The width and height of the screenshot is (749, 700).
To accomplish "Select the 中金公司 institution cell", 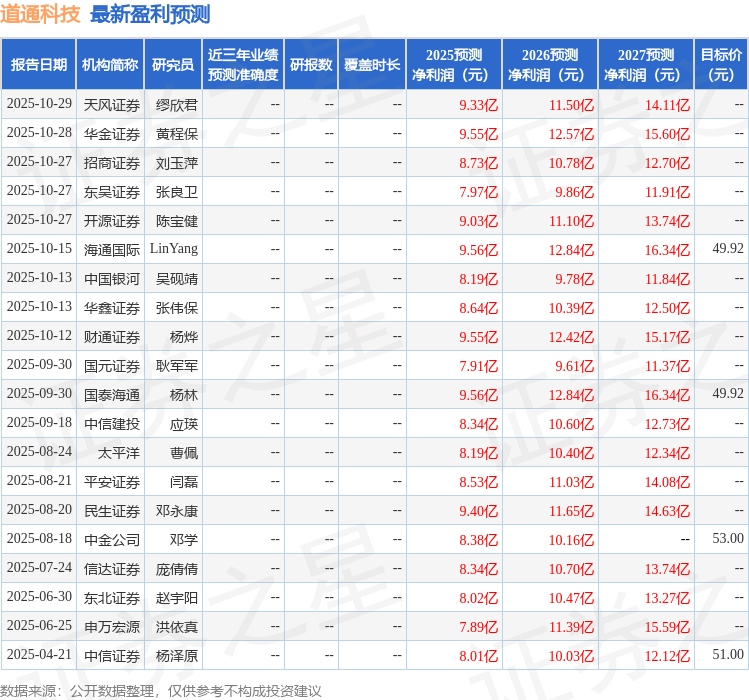I will [112, 540].
